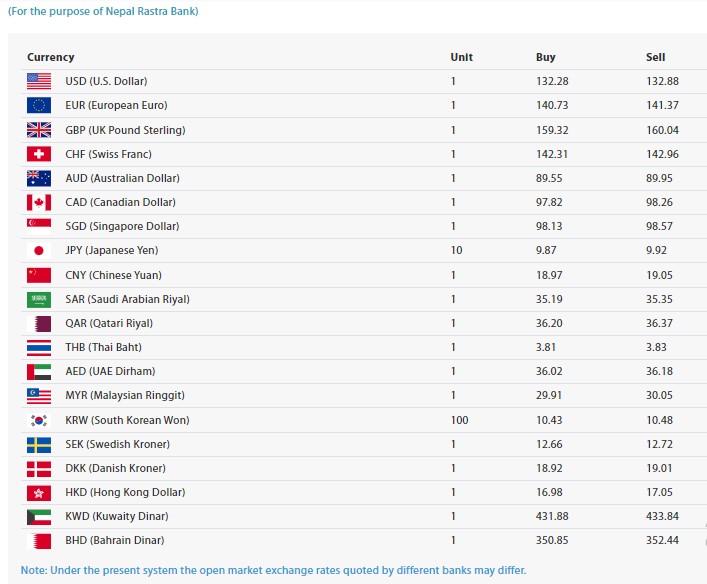Click the Swiss flag icon
This screenshot has height=584, width=707.
coord(39,154)
